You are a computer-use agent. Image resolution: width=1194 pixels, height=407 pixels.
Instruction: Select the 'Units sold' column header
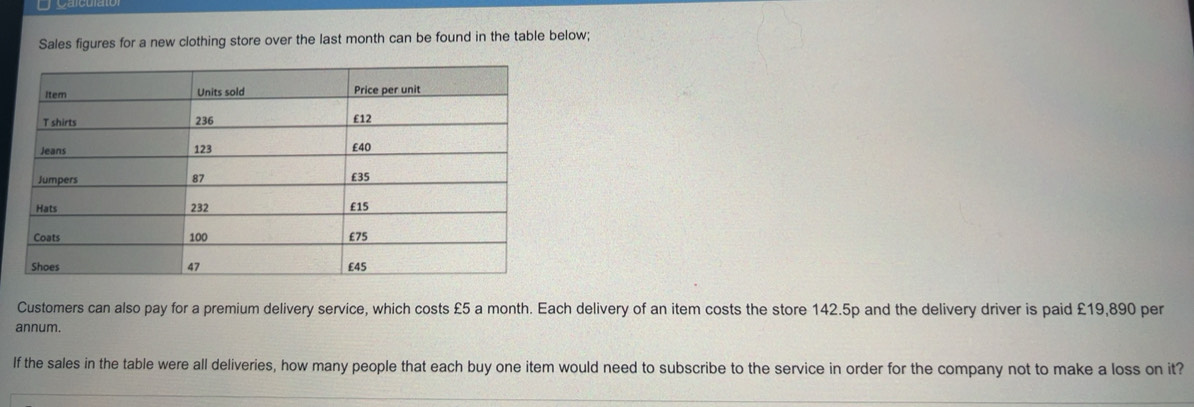pyautogui.click(x=221, y=92)
